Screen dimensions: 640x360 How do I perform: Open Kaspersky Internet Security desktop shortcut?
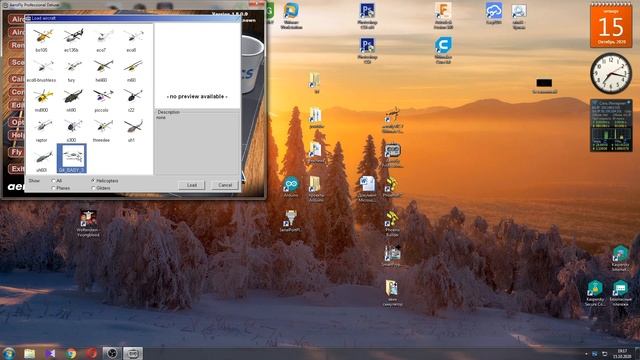(620, 258)
